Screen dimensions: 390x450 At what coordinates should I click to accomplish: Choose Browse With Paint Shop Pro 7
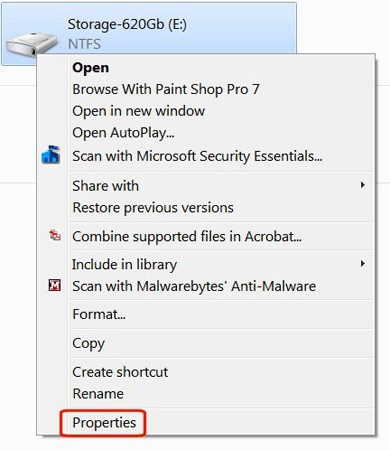pos(166,89)
